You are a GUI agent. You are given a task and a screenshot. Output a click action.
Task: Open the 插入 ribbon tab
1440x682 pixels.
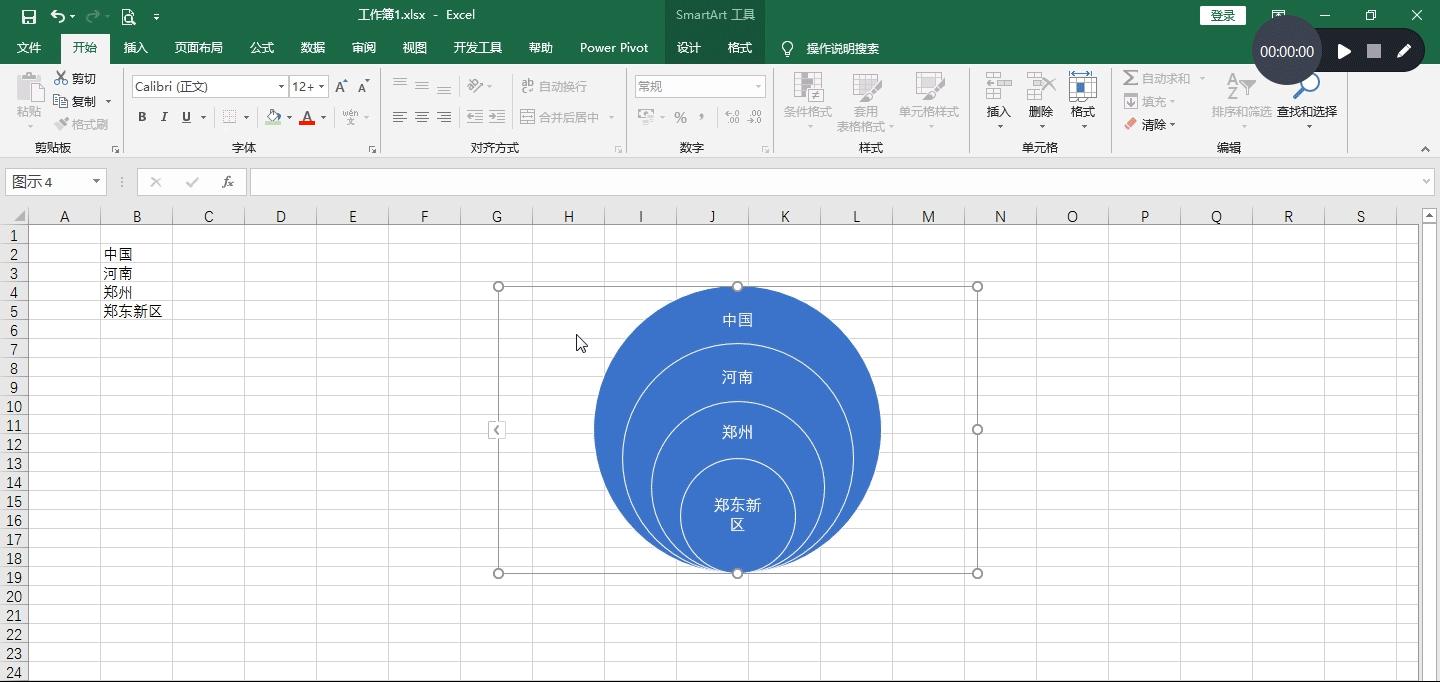tap(135, 47)
